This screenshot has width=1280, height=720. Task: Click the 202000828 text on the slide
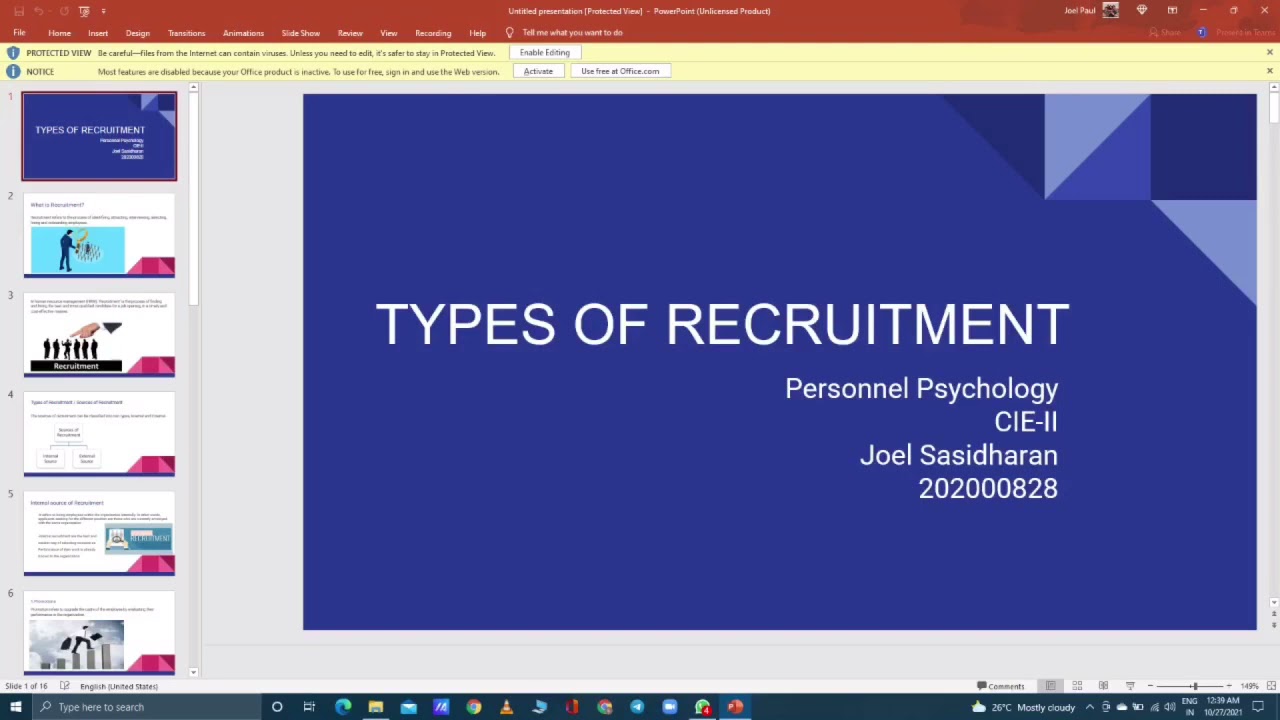[988, 488]
